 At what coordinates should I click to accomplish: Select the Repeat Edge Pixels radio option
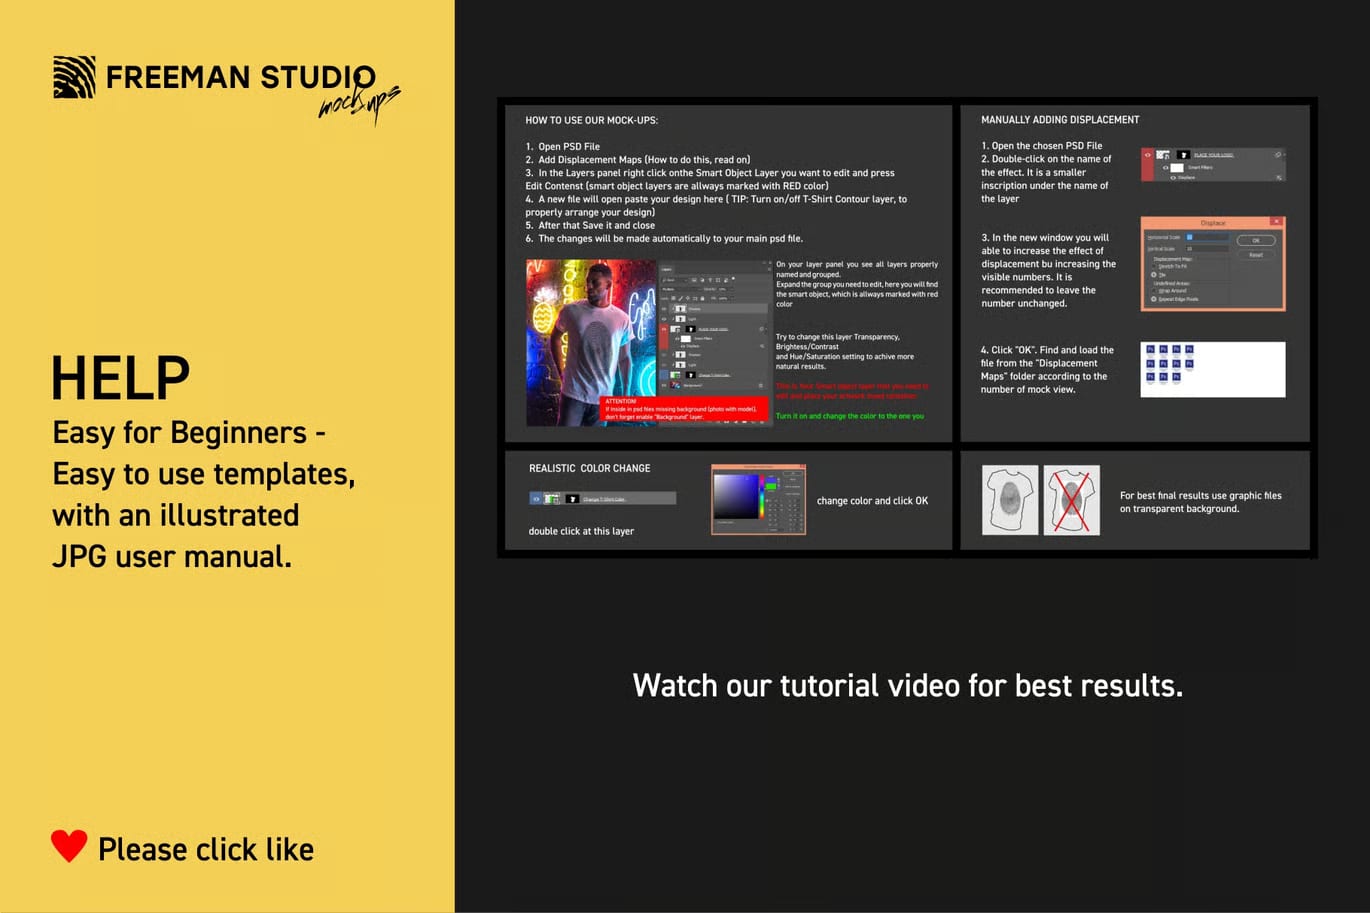1154,299
